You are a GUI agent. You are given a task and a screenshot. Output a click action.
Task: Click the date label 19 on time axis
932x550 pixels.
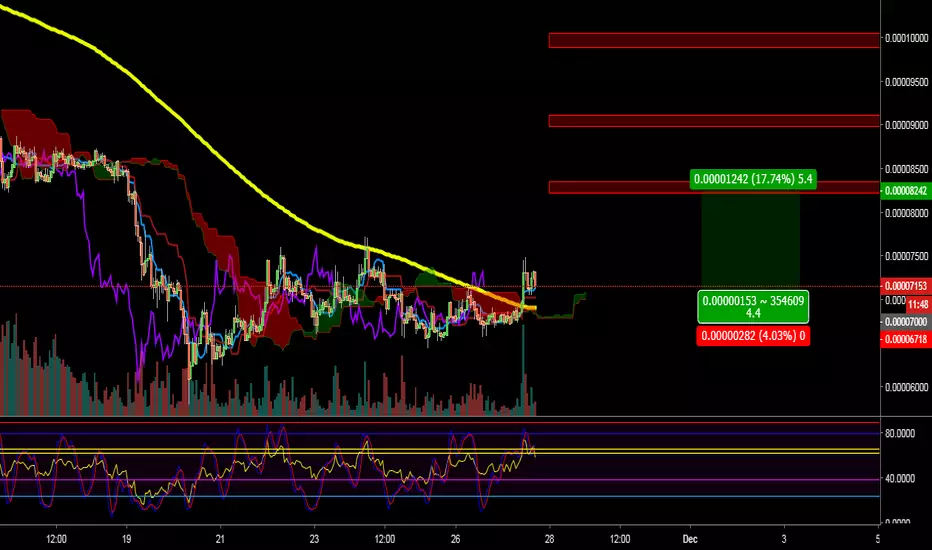click(127, 539)
